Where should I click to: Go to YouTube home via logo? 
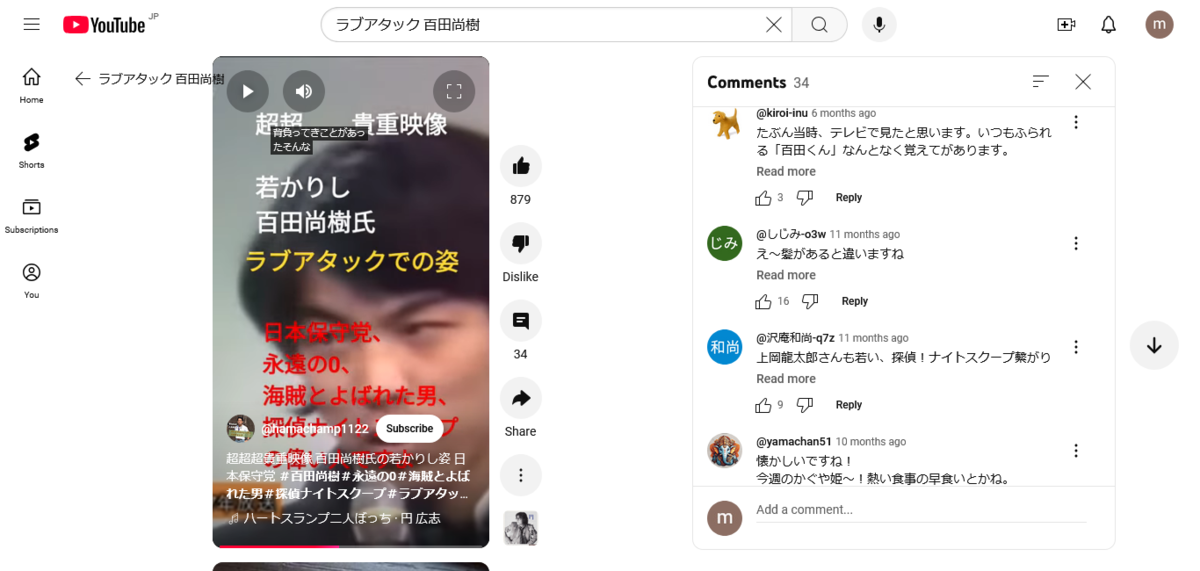click(x=104, y=25)
